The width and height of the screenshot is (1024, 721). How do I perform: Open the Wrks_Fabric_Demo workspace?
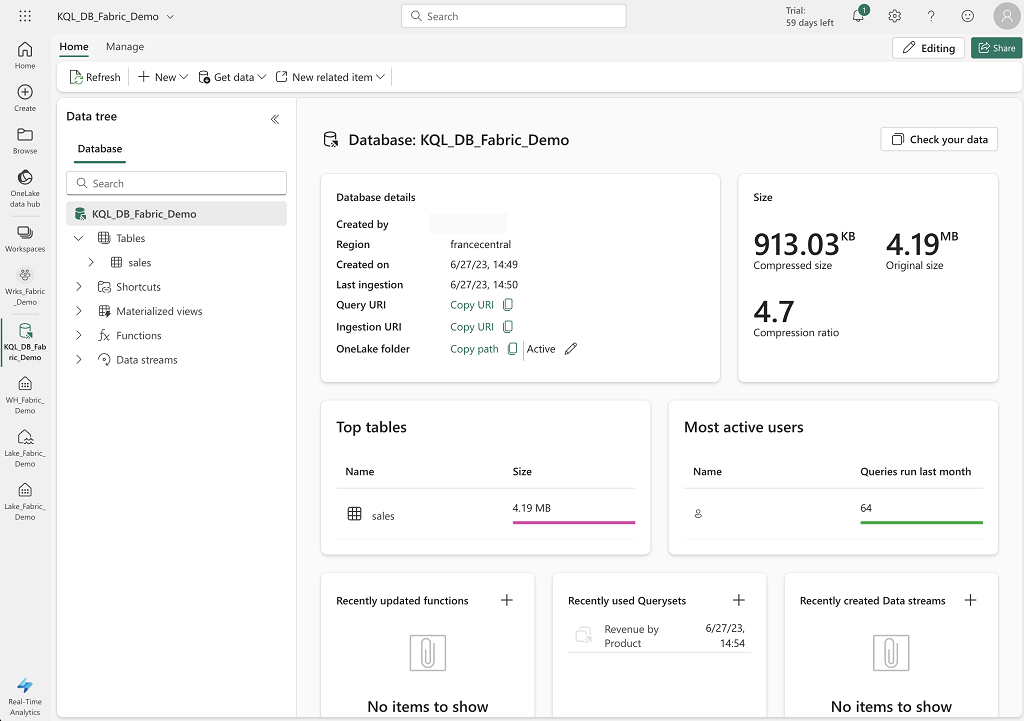pyautogui.click(x=25, y=286)
